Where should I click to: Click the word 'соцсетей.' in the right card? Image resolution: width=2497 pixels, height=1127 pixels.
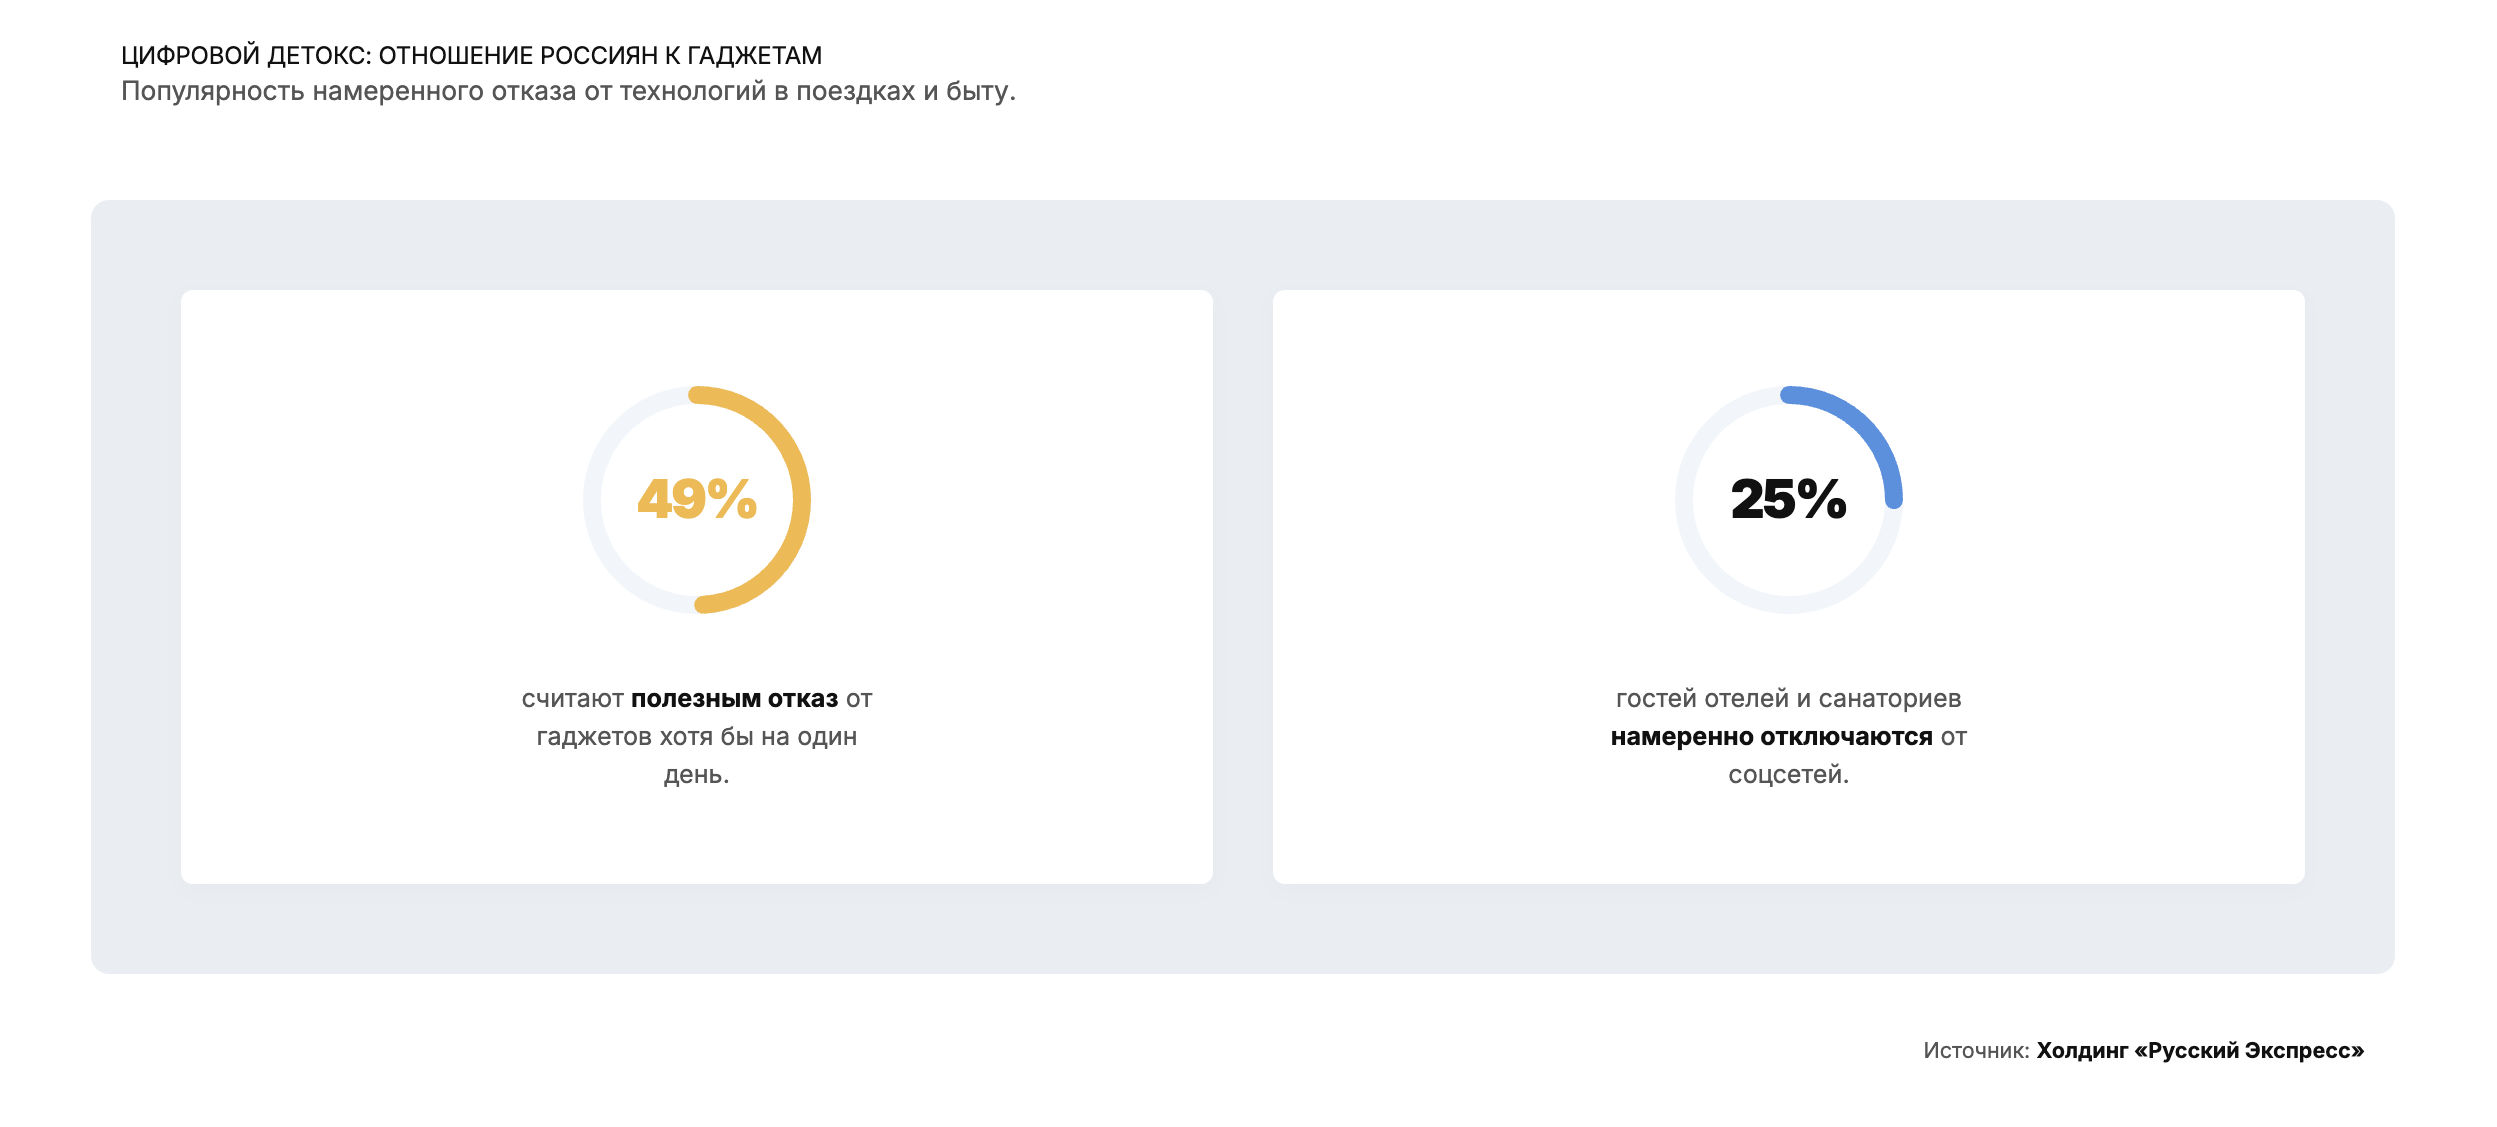1788,775
